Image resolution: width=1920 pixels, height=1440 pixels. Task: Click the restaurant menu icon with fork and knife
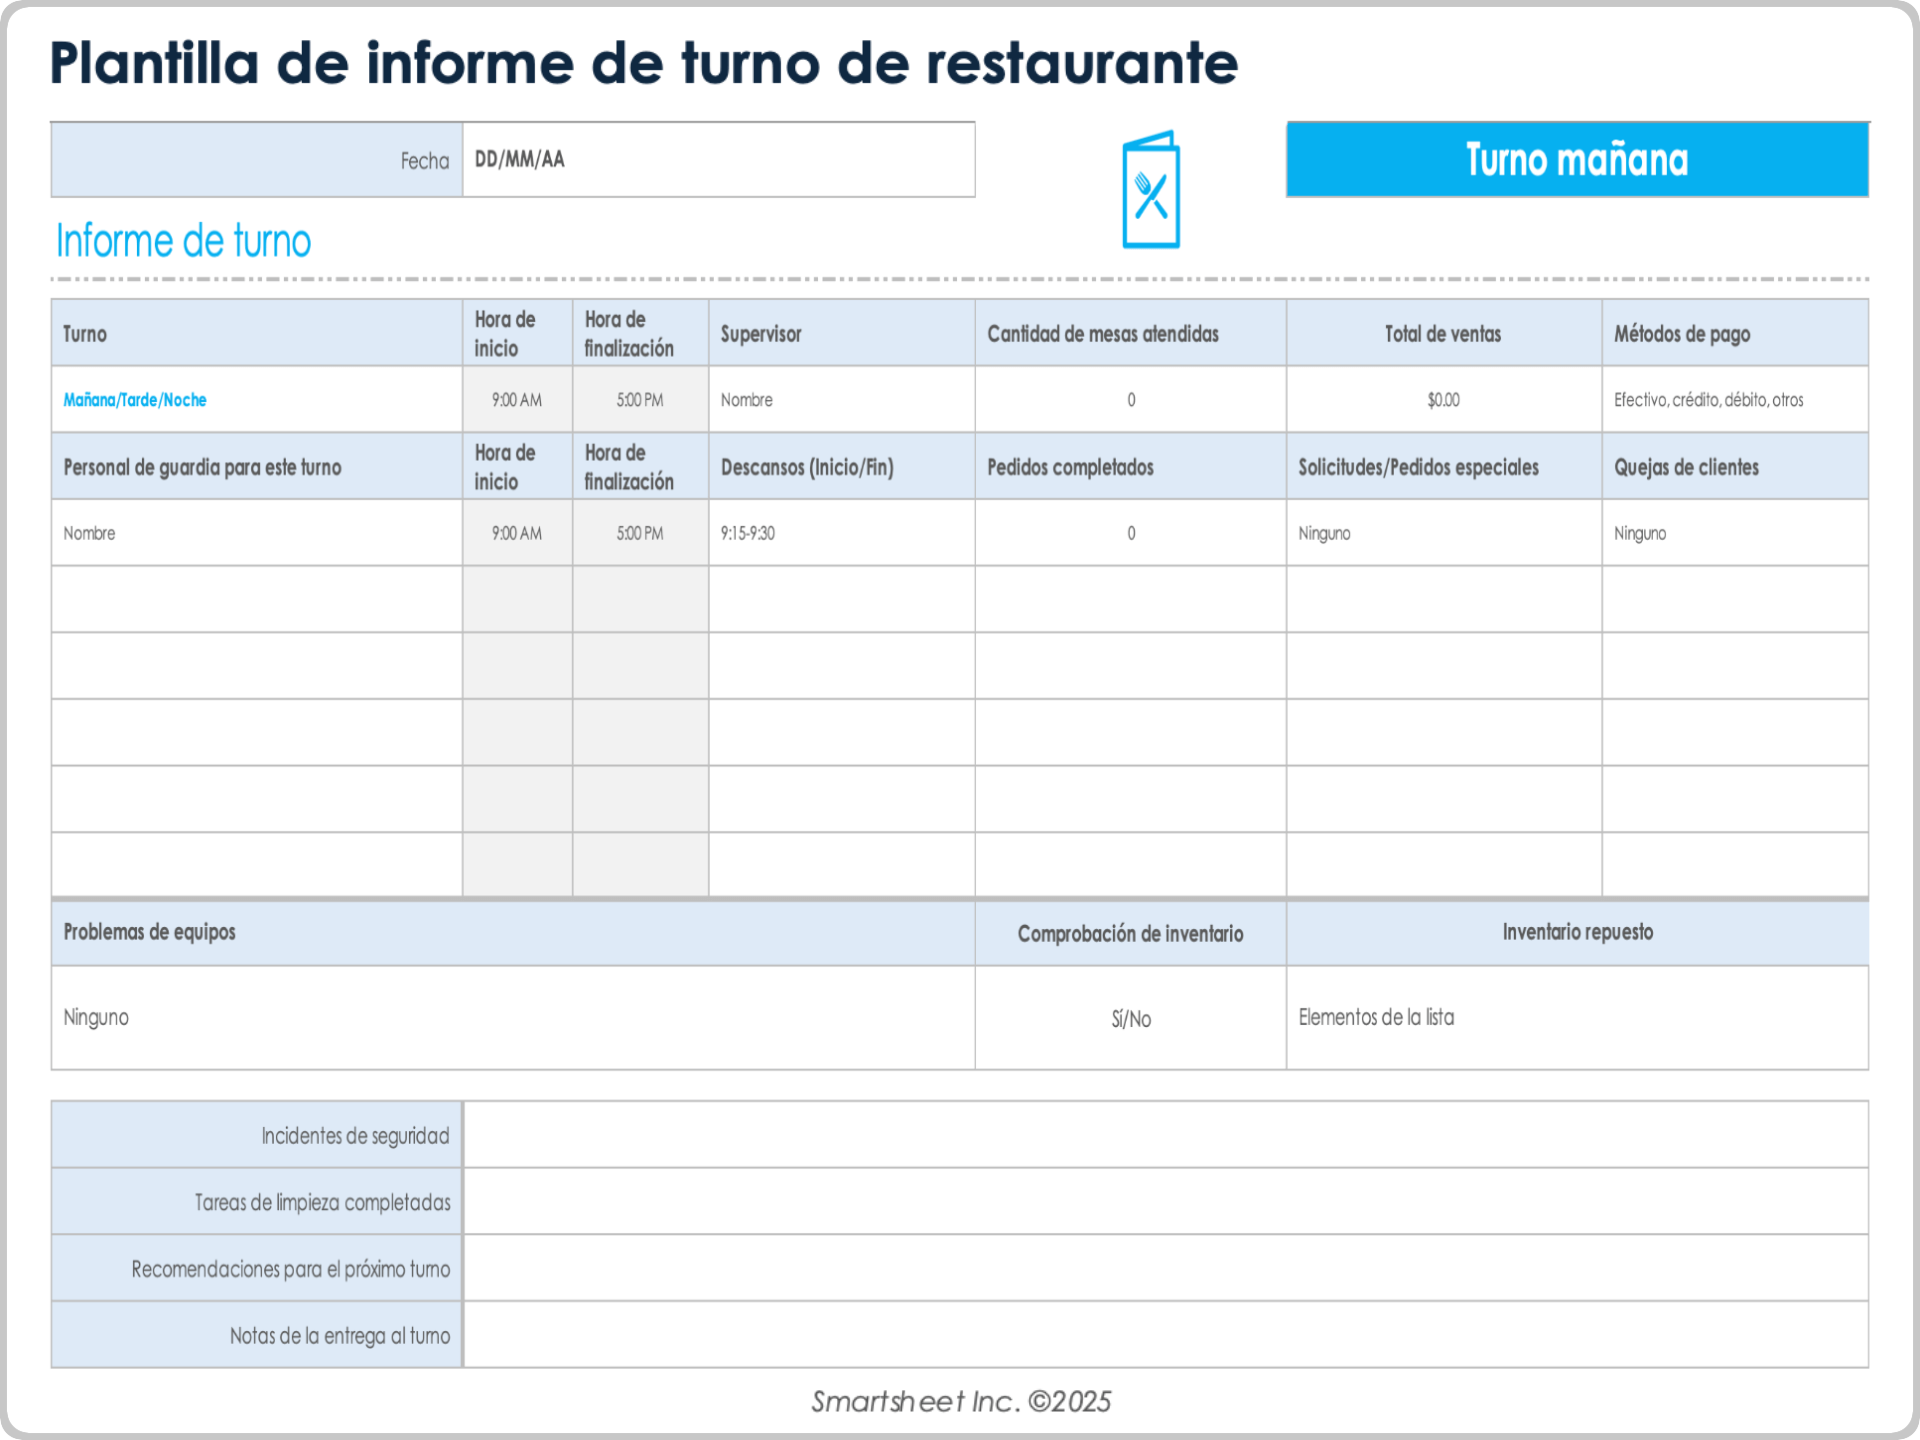point(1151,190)
